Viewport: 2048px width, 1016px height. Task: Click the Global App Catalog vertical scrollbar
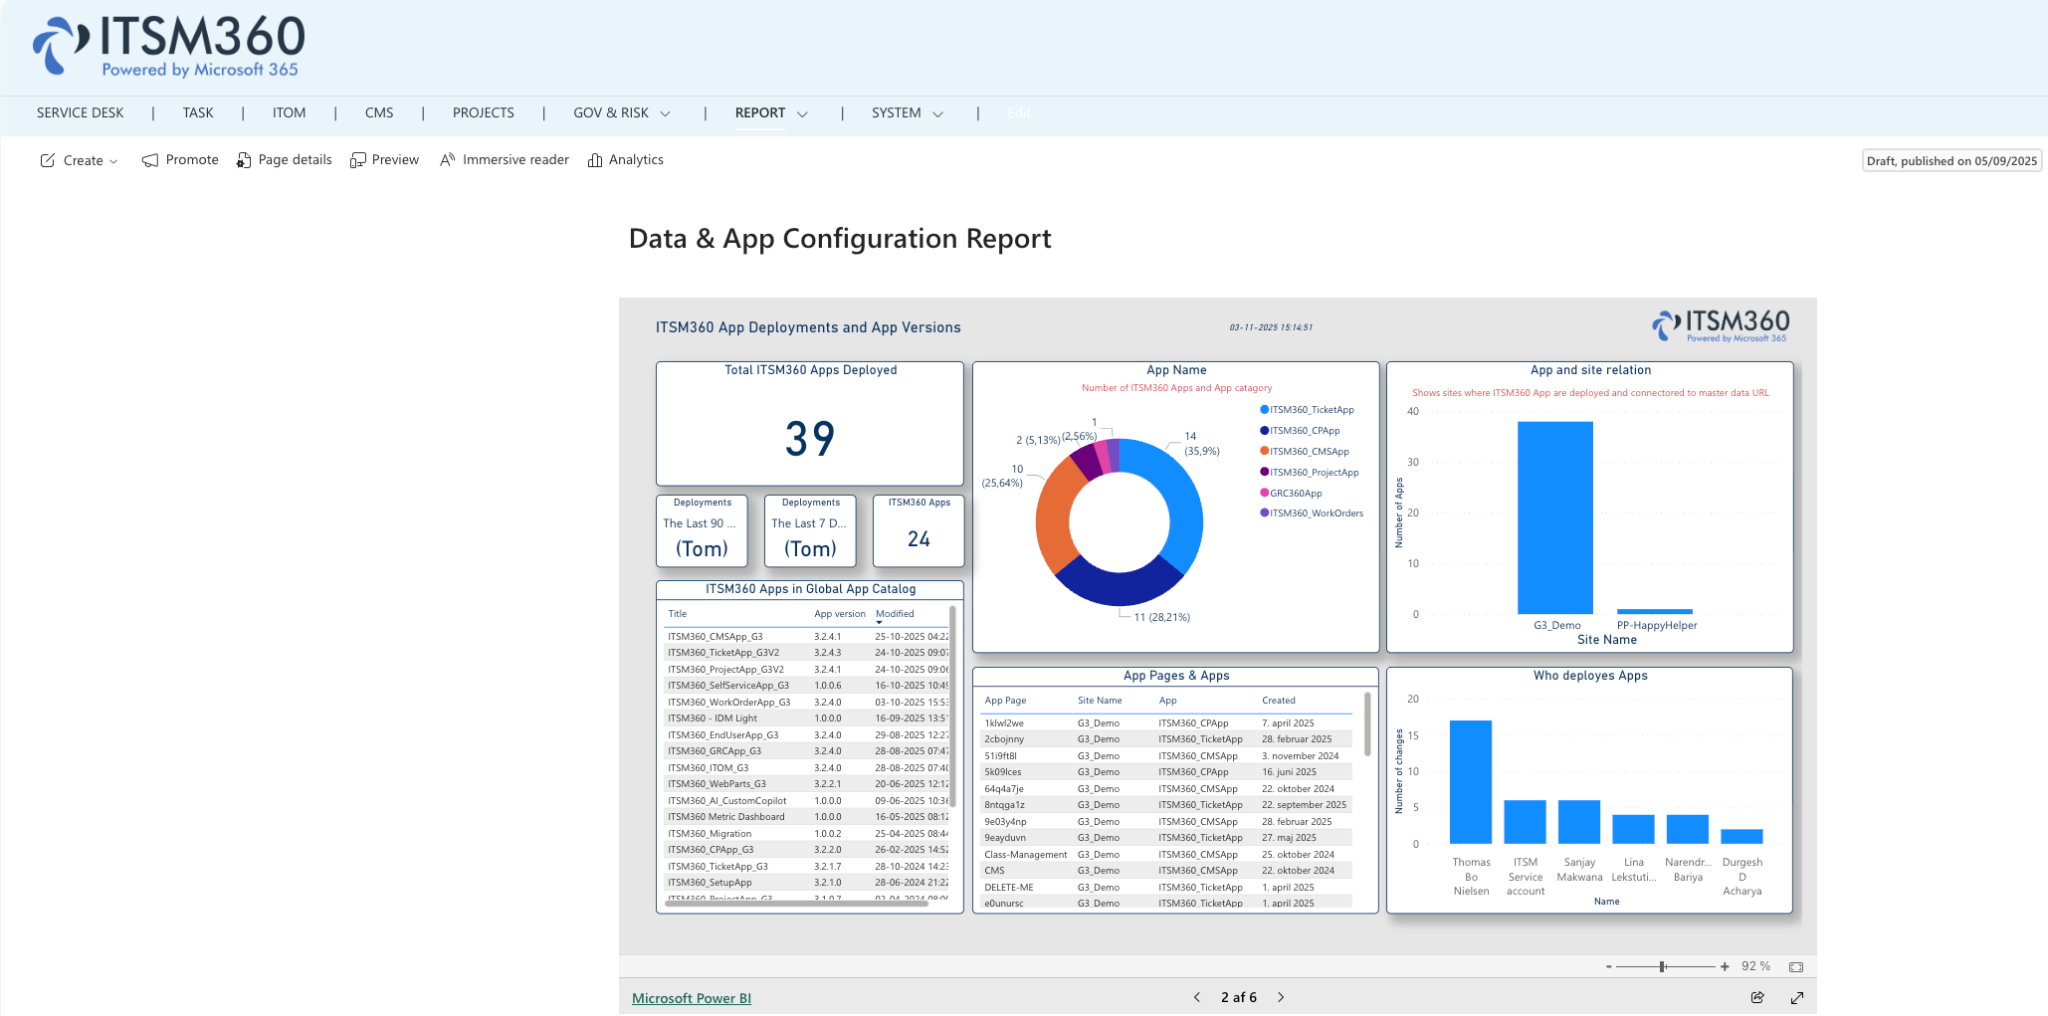point(952,704)
